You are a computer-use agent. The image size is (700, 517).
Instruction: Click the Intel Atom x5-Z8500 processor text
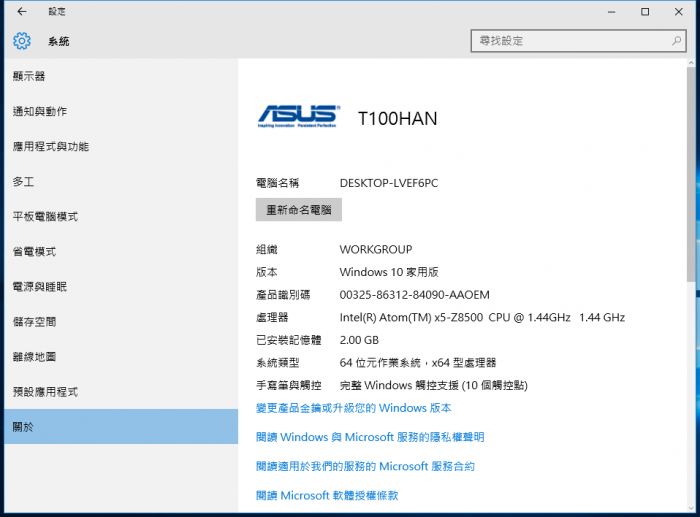click(482, 317)
